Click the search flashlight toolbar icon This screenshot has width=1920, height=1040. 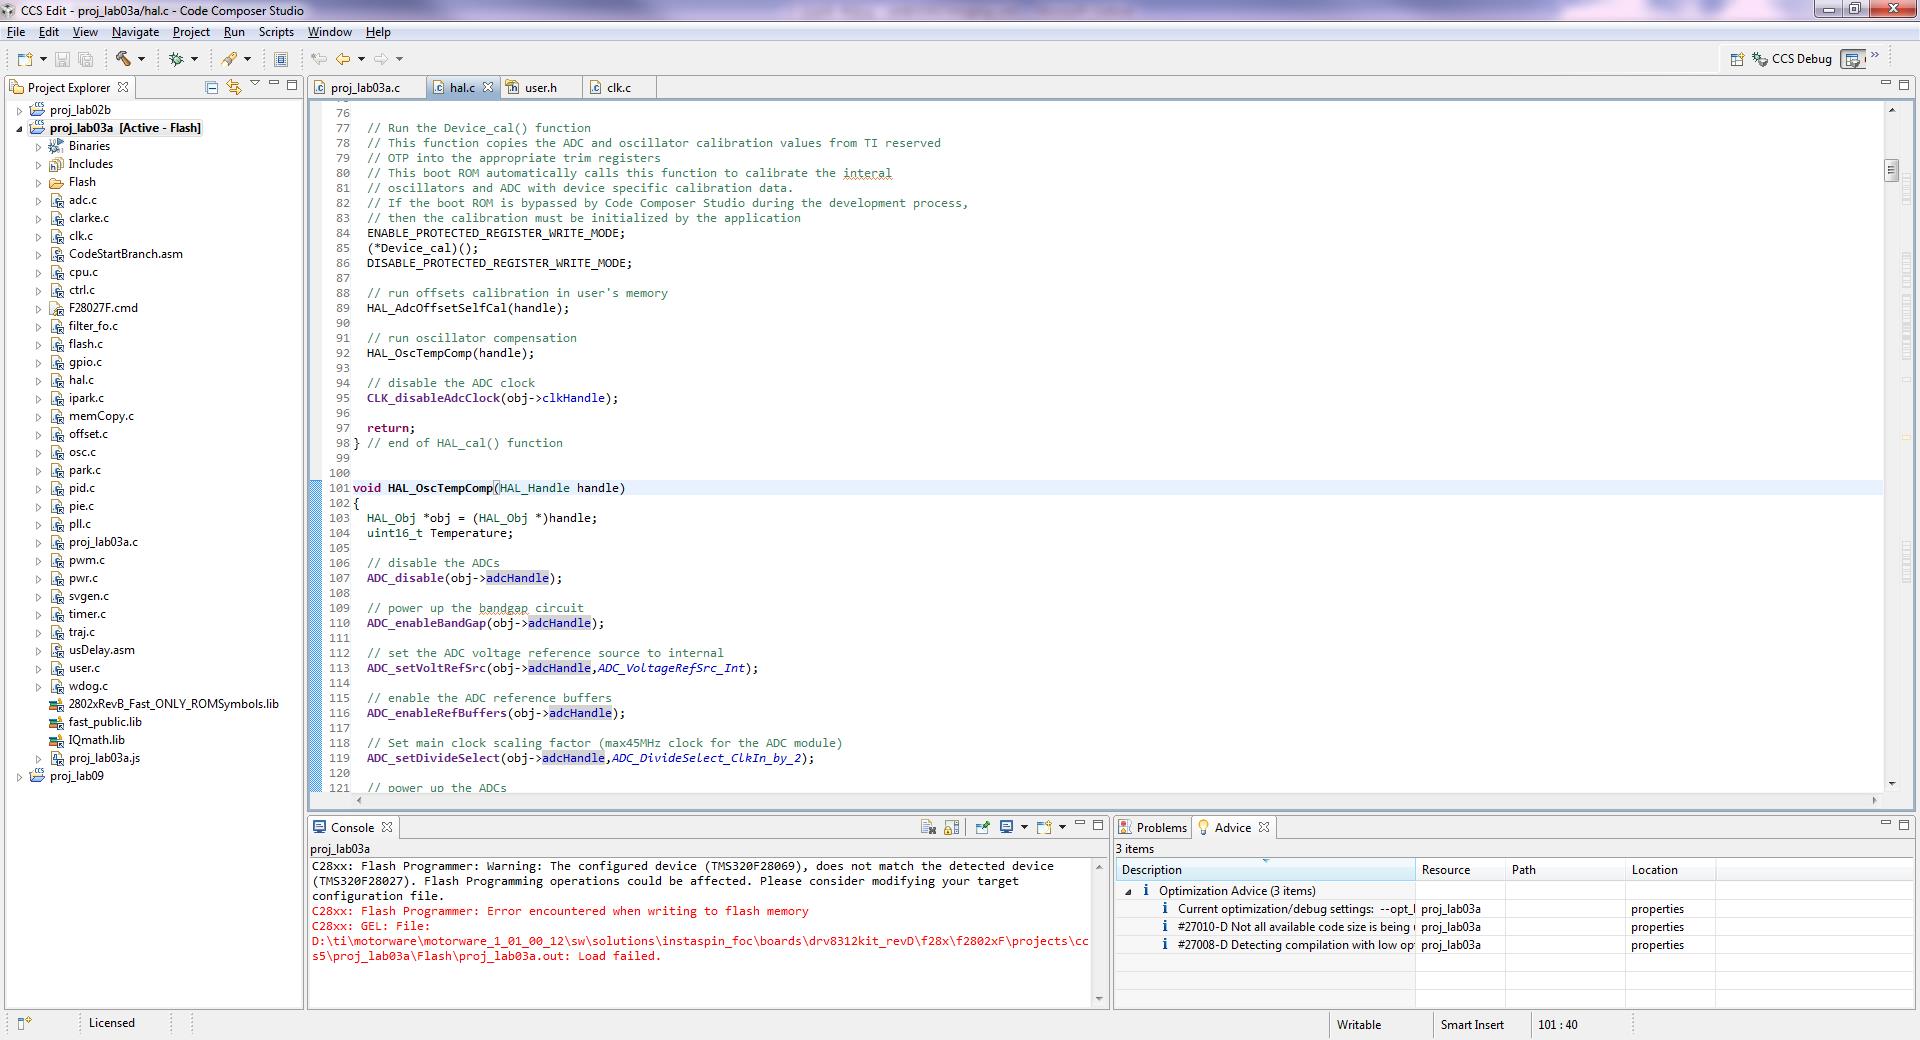pyautogui.click(x=229, y=59)
